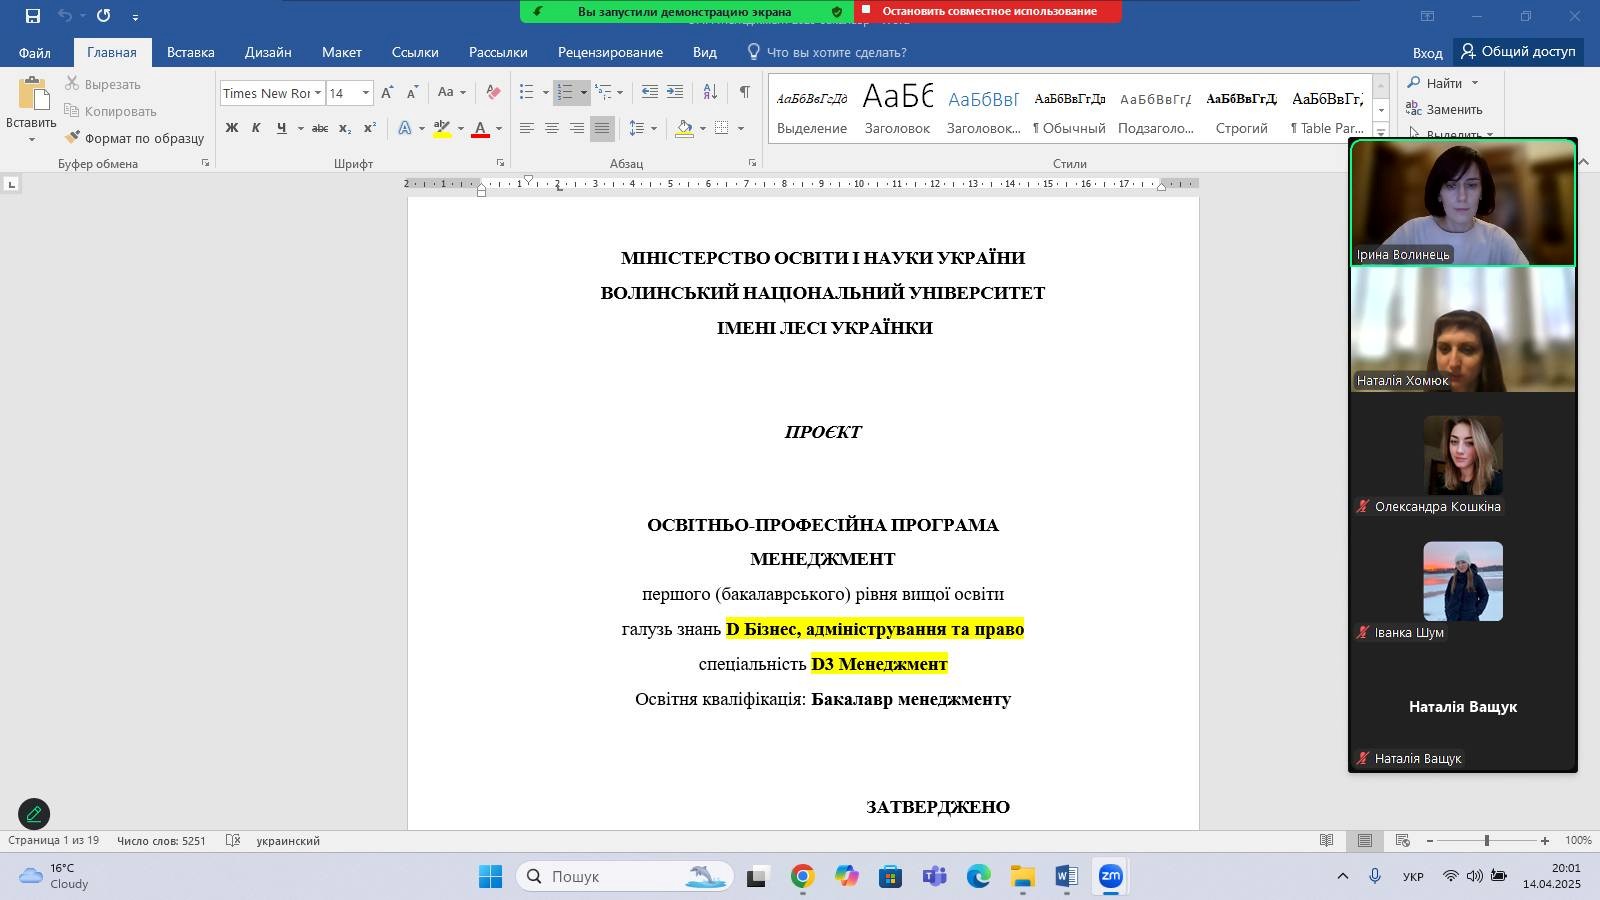
Task: Open the Вставка ribbon tab
Action: 190,52
